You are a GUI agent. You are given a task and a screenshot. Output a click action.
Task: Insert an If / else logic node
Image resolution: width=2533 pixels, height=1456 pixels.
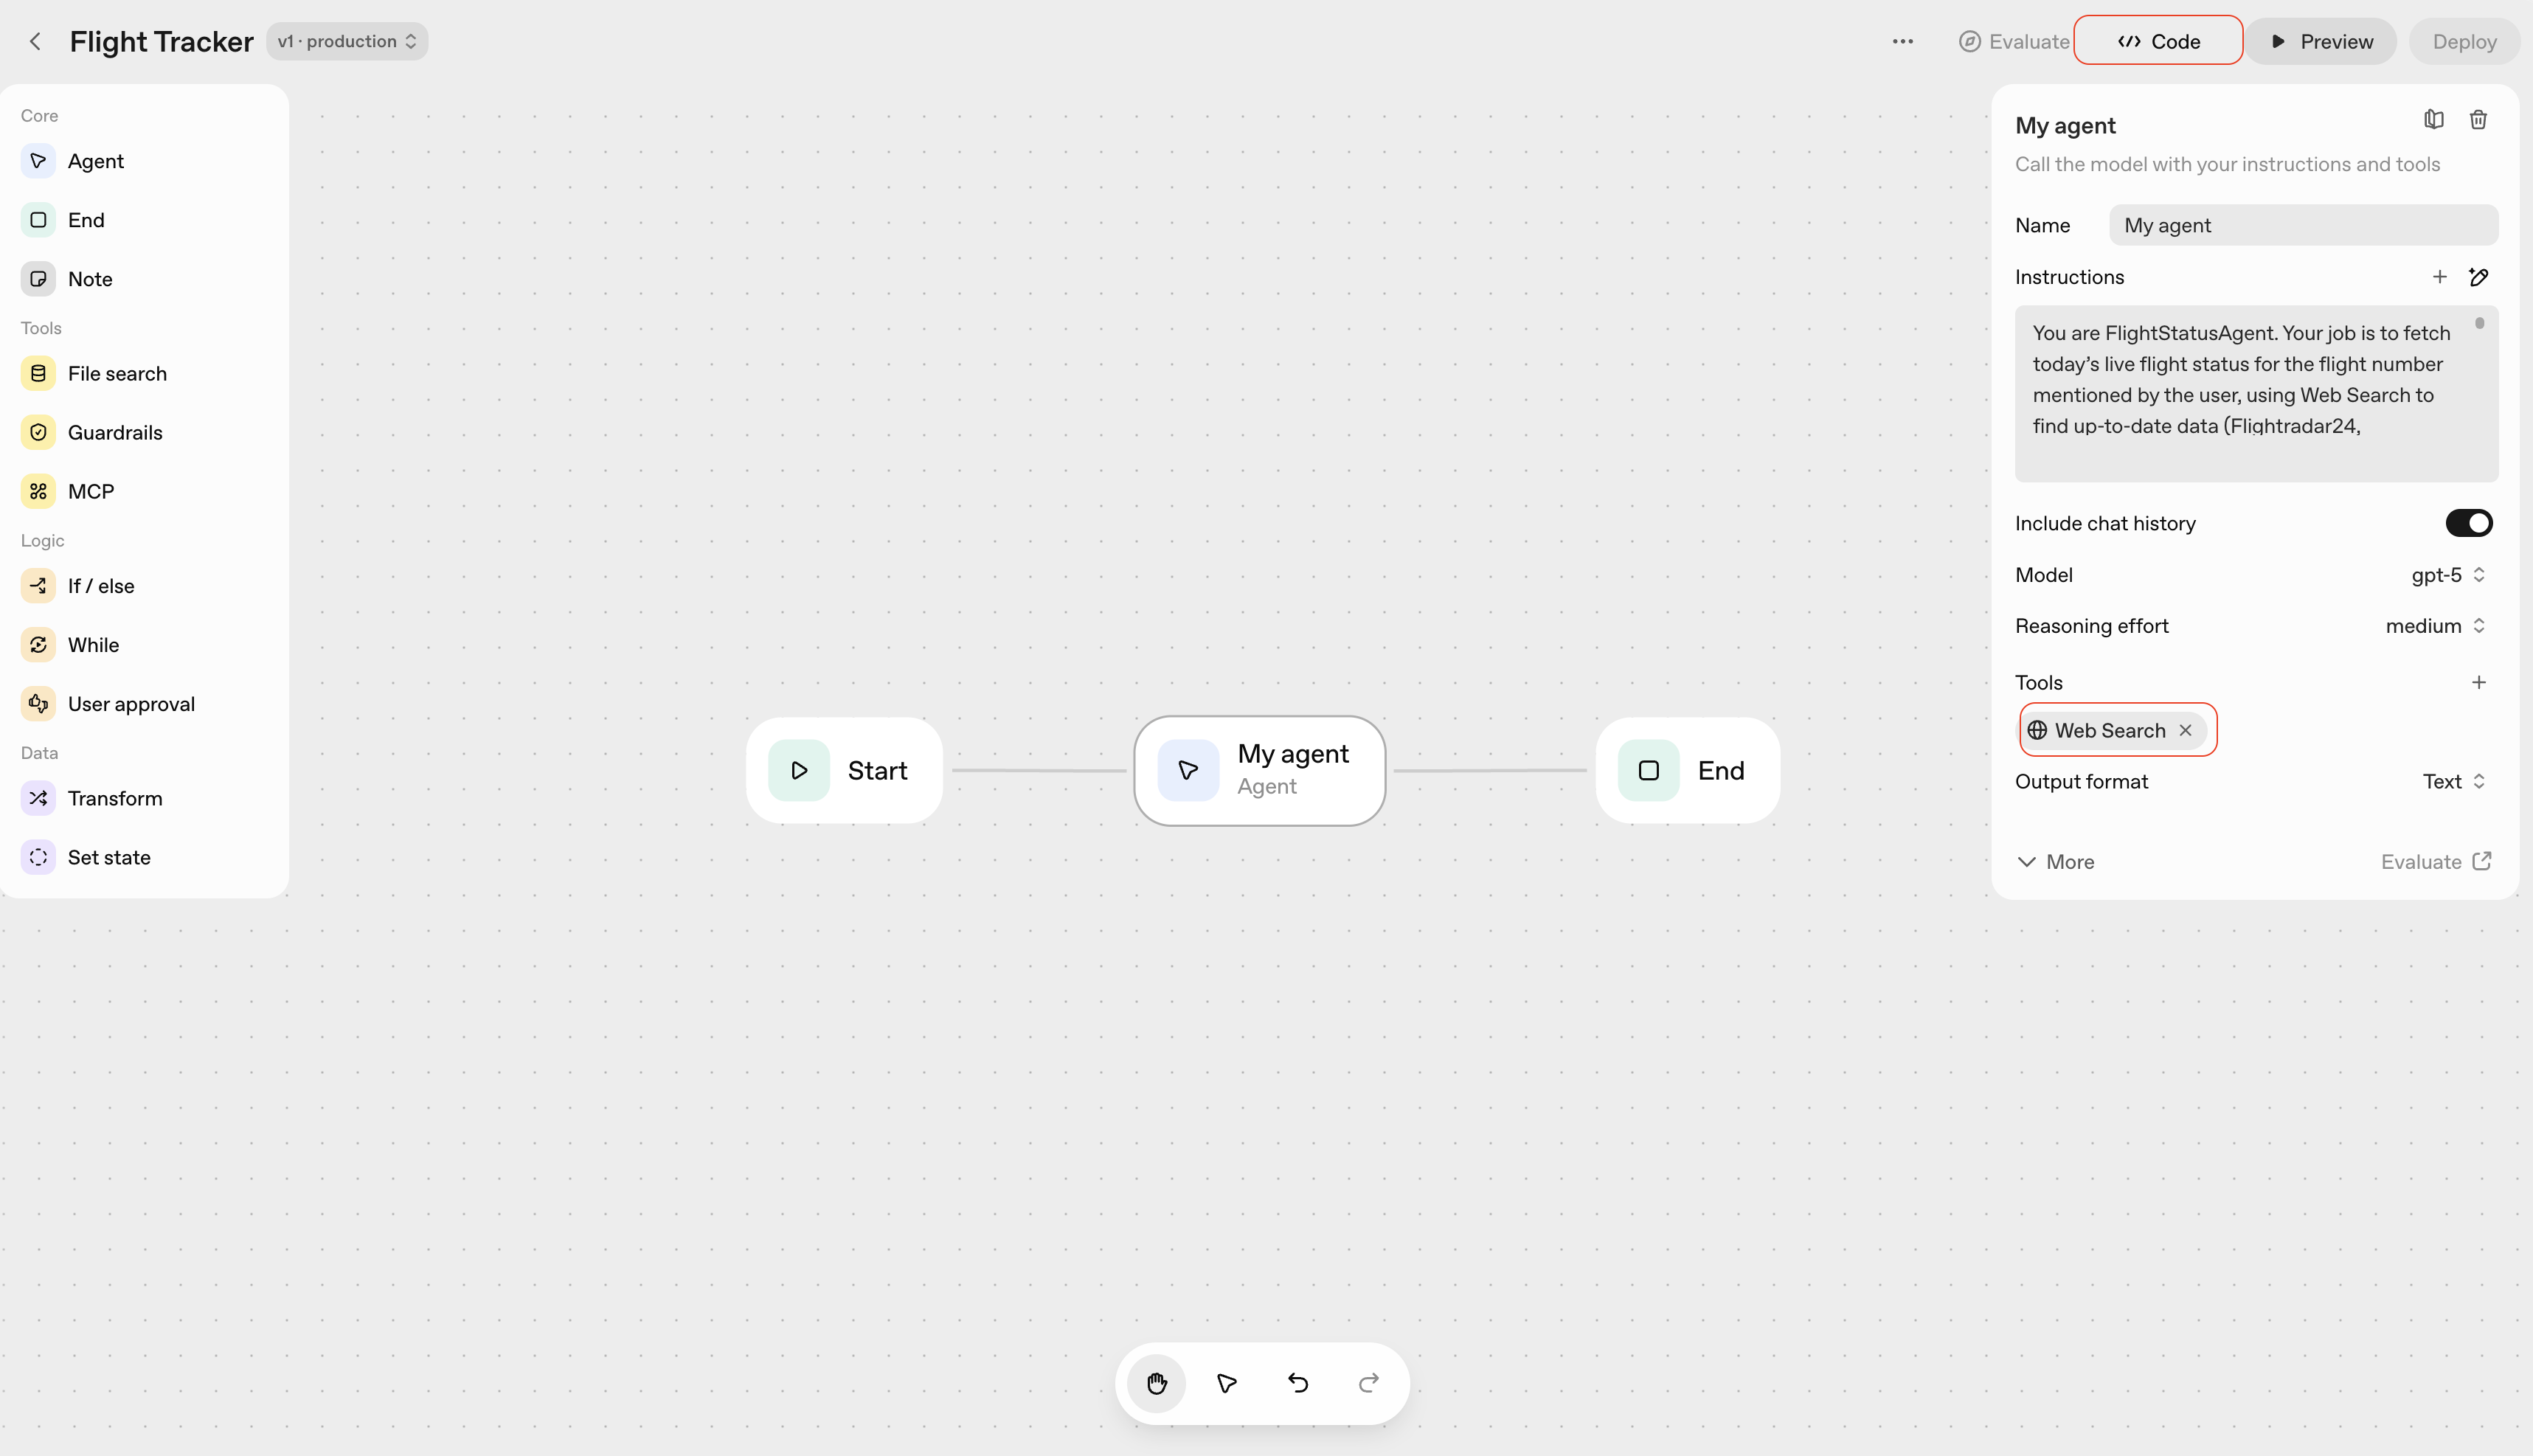click(x=100, y=586)
